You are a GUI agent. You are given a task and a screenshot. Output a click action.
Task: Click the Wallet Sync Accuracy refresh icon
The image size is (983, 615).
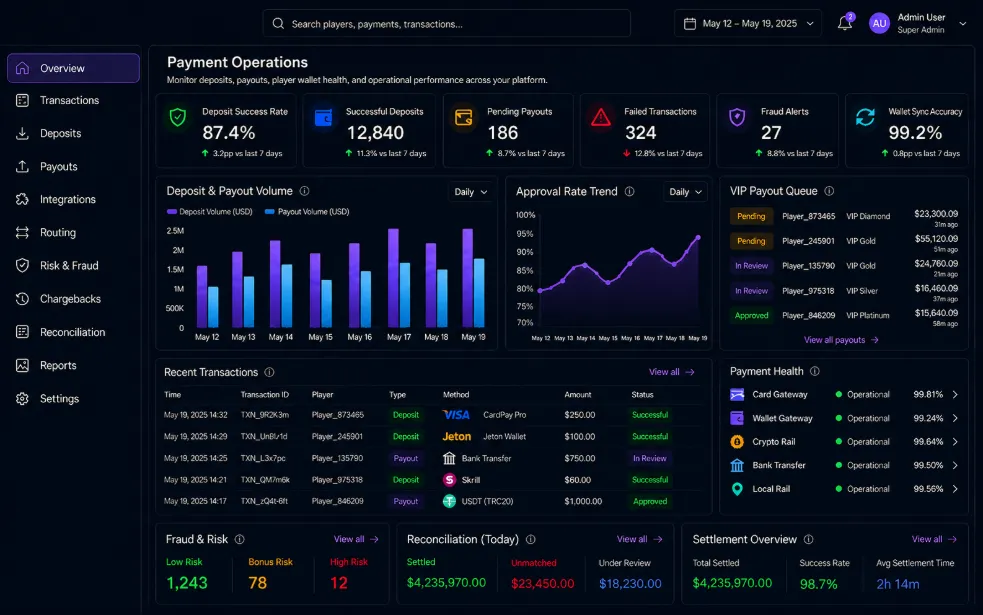865,117
